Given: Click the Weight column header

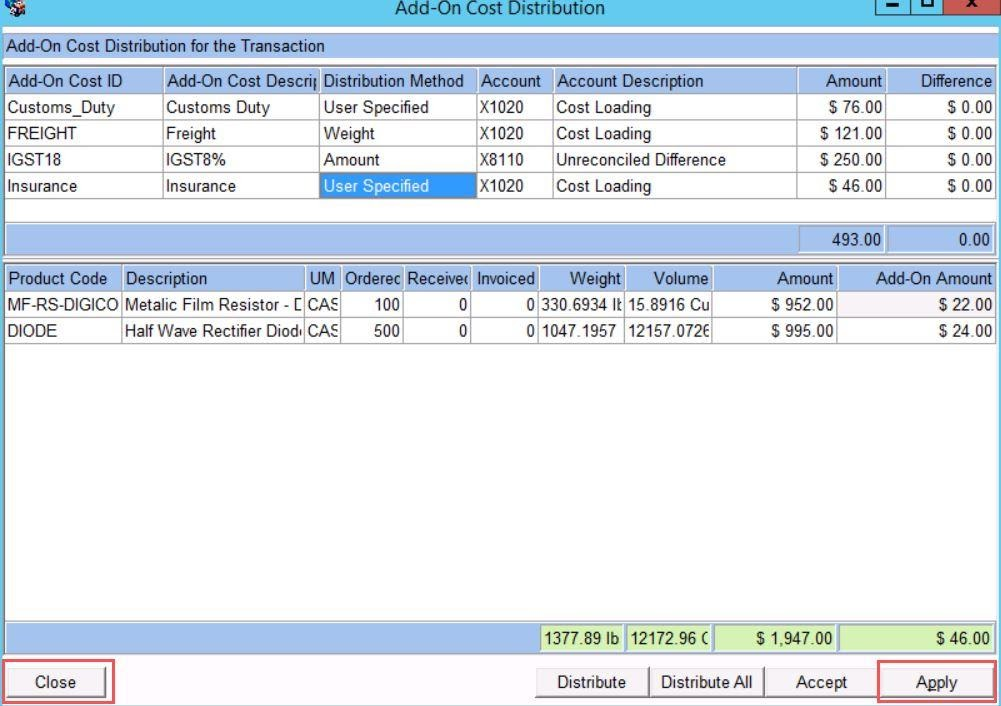Looking at the screenshot, I should tap(582, 279).
